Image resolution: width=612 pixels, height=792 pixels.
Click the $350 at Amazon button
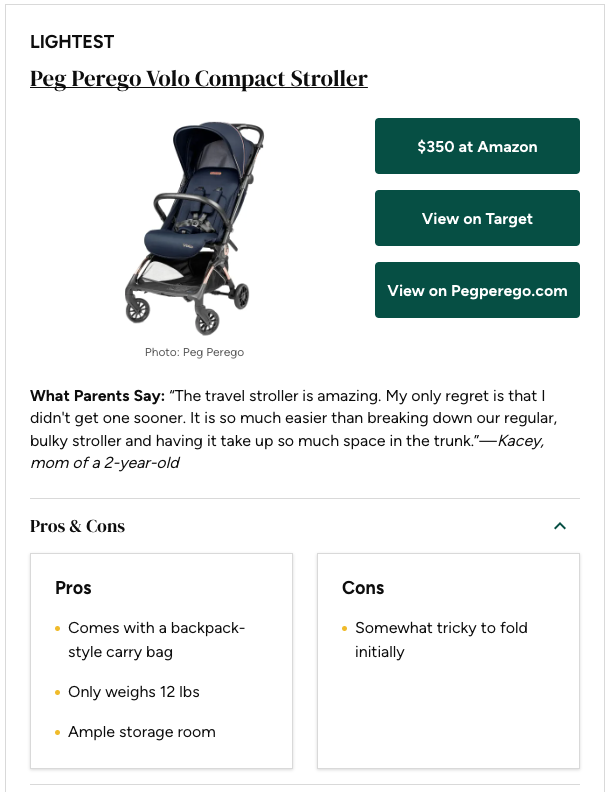pyautogui.click(x=477, y=146)
